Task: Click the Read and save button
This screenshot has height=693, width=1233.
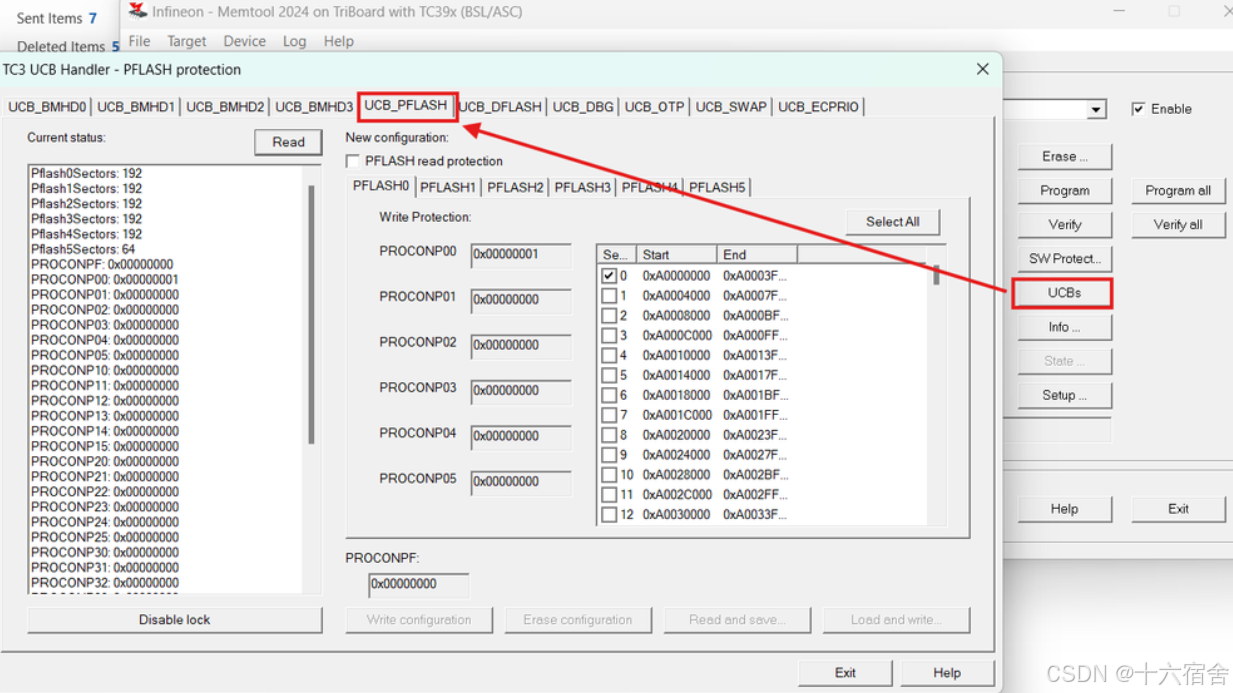Action: (x=737, y=620)
